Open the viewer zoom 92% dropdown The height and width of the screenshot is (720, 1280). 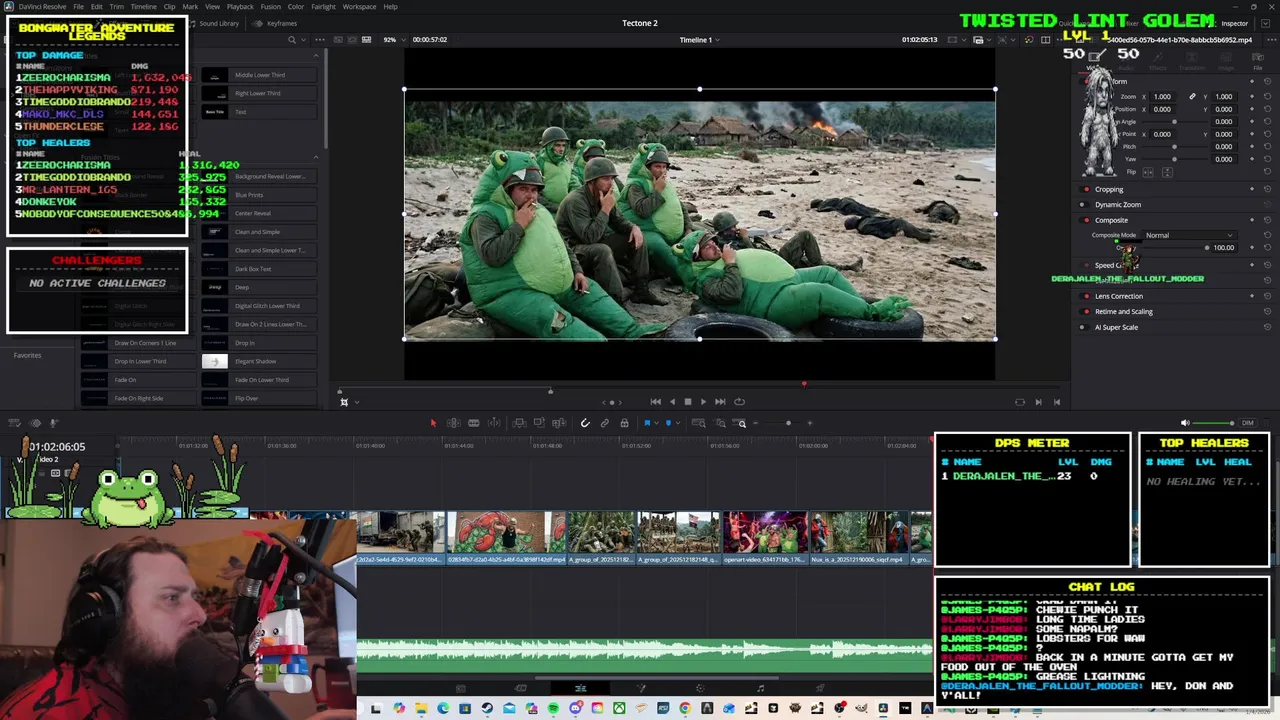[394, 40]
